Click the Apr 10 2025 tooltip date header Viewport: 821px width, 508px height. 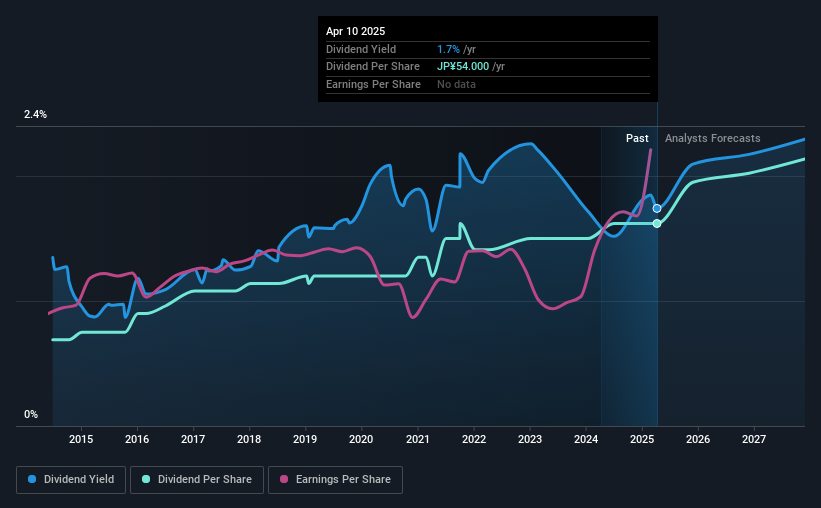coord(356,31)
